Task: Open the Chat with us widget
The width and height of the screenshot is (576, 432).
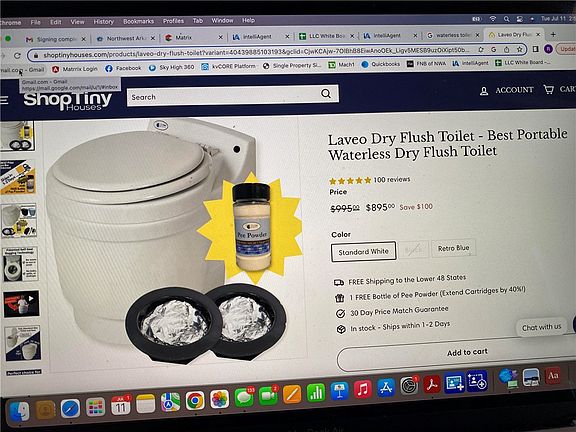Action: click(541, 327)
